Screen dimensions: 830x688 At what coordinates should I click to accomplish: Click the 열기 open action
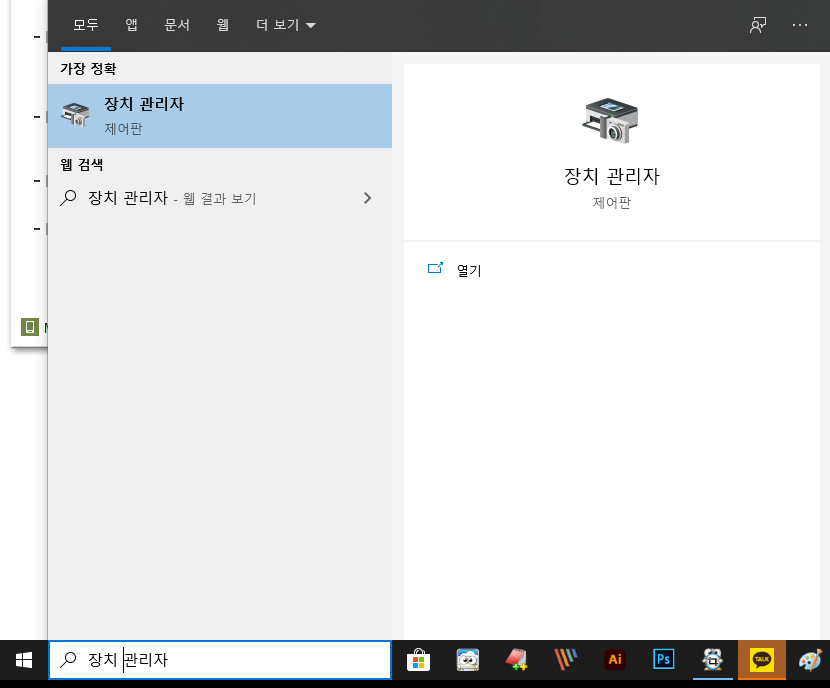[x=468, y=270]
